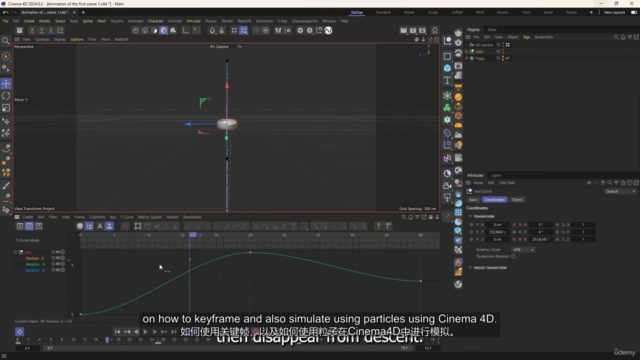Open viewport Options menu
This screenshot has height=360, width=640.
coord(77,40)
